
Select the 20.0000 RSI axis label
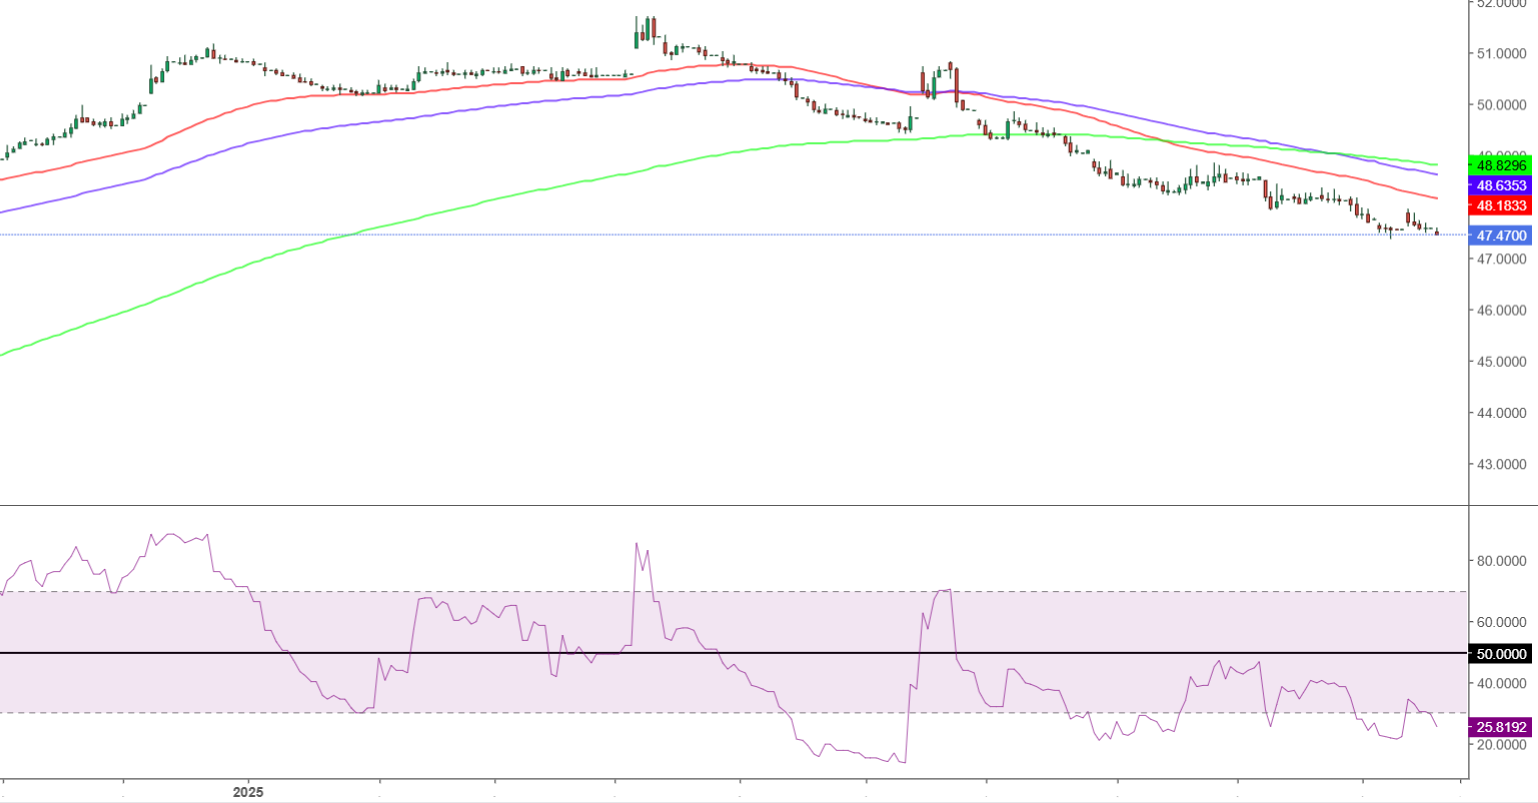pyautogui.click(x=1501, y=745)
